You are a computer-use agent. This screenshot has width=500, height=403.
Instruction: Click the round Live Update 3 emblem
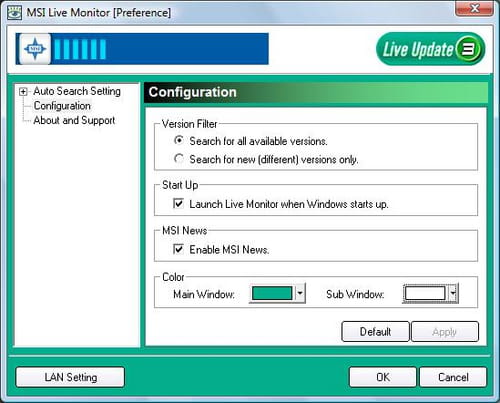468,49
